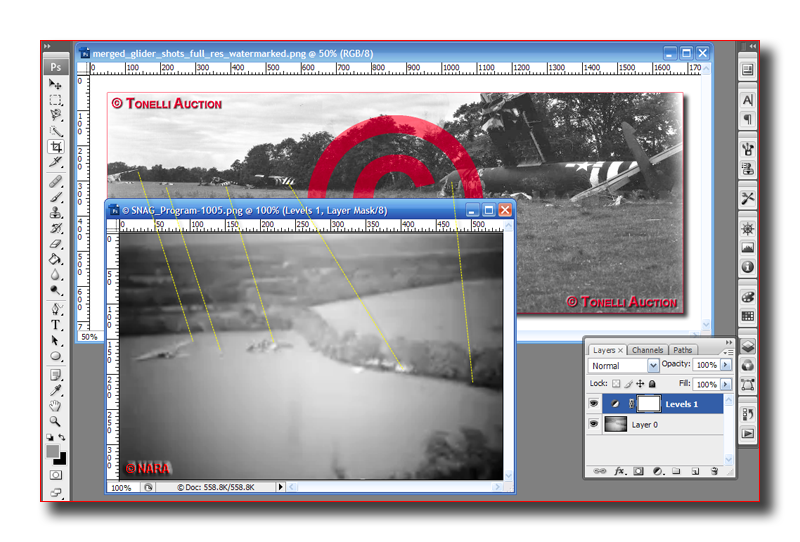Select the Levels 1 layer mask thumbnail
The width and height of the screenshot is (800, 542).
coord(649,404)
